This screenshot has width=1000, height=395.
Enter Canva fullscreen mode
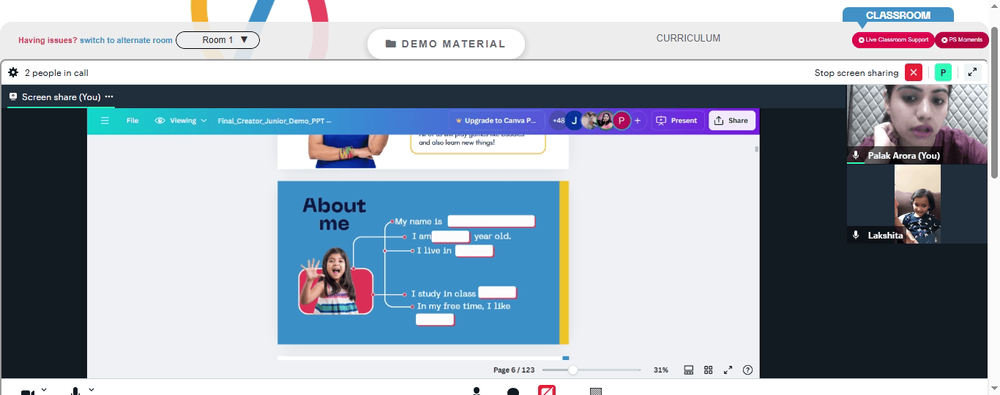[728, 370]
